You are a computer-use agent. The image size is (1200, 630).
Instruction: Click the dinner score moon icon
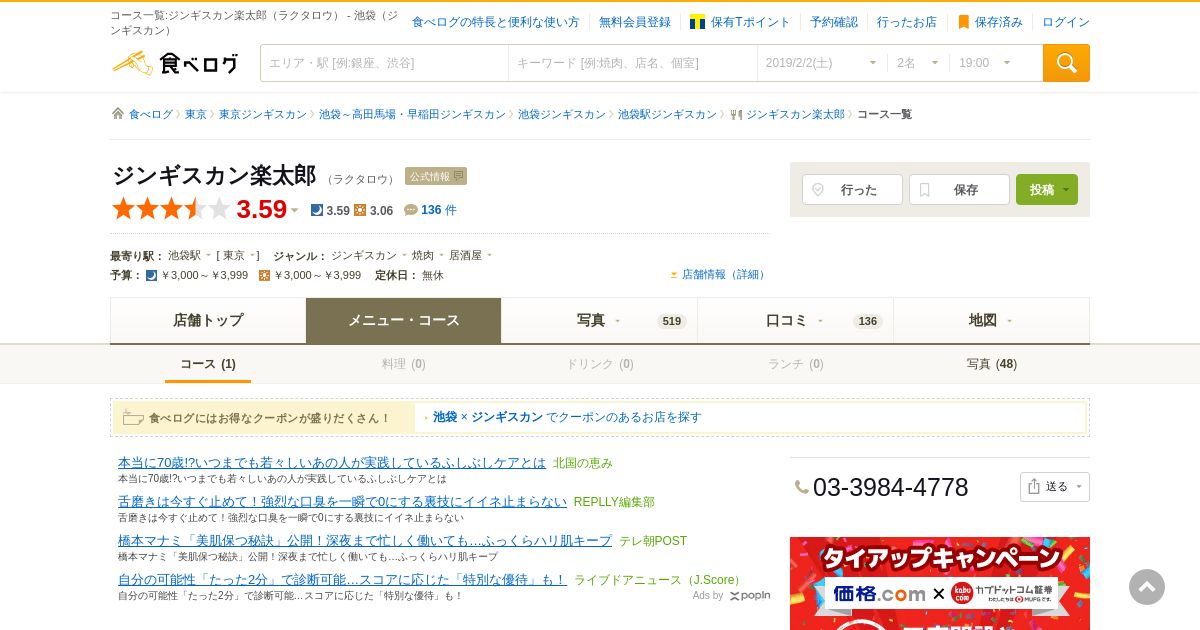(x=316, y=210)
